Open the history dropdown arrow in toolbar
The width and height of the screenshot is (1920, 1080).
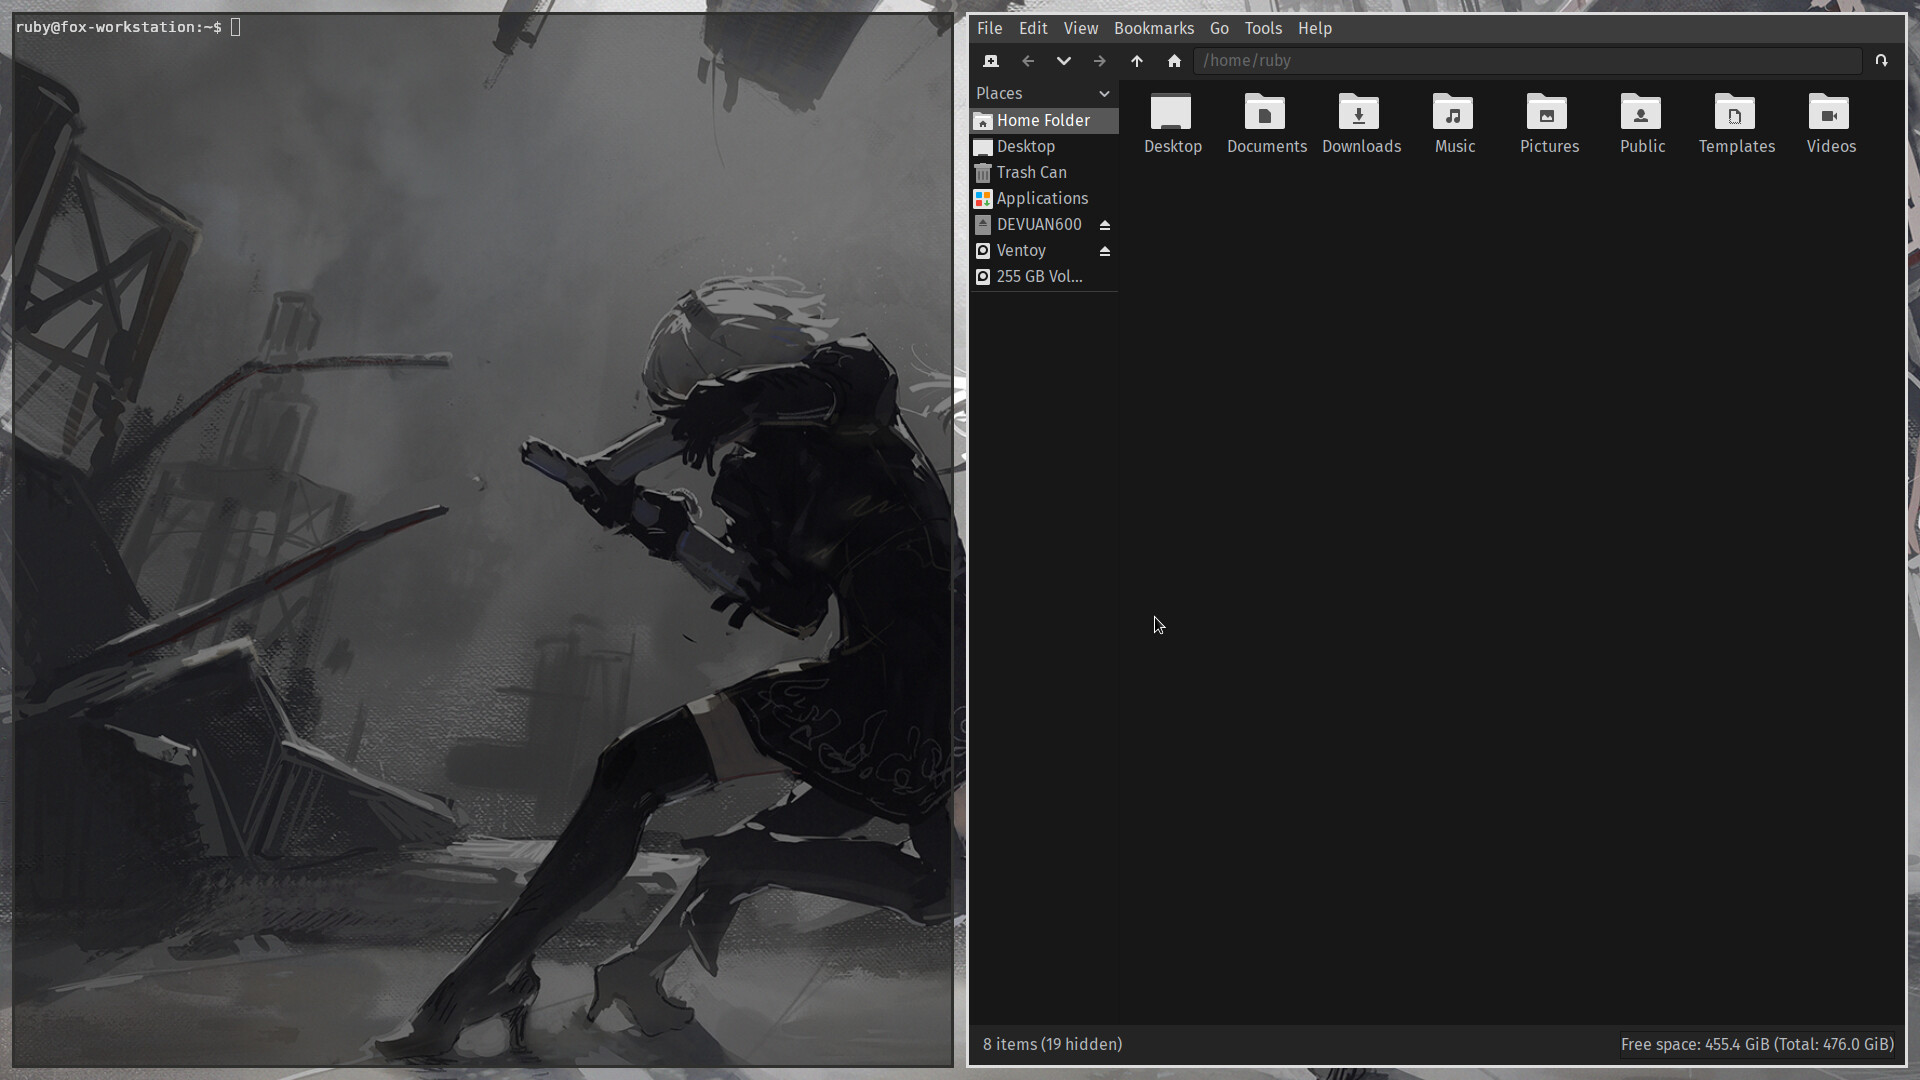point(1064,61)
